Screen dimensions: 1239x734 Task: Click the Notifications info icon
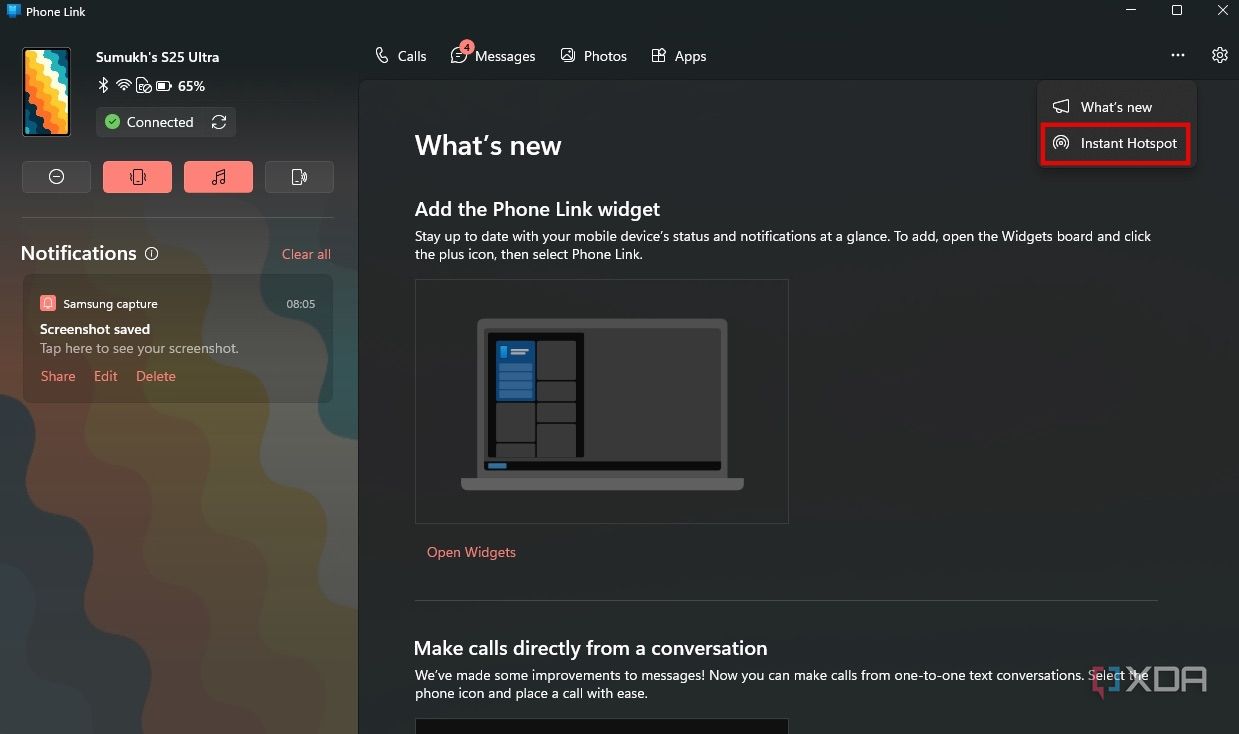click(152, 254)
